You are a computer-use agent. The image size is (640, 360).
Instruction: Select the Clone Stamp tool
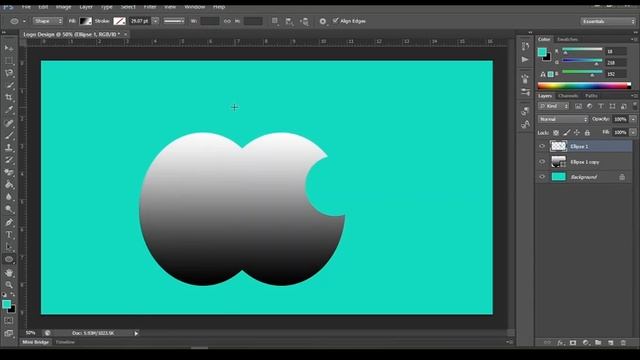point(9,148)
